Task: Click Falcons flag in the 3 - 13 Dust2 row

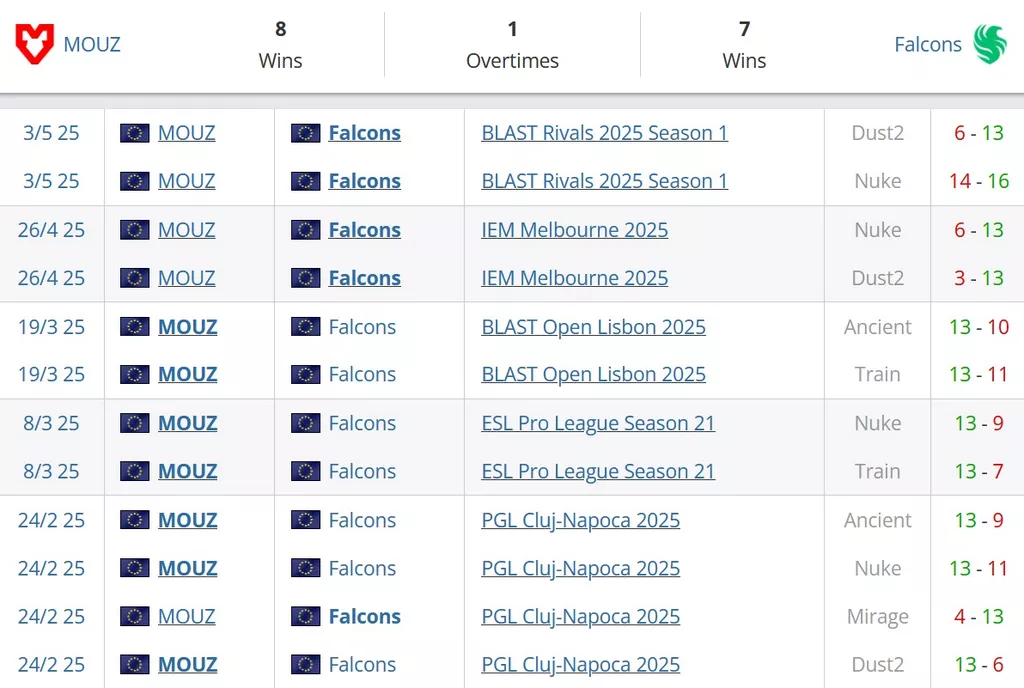Action: [305, 278]
